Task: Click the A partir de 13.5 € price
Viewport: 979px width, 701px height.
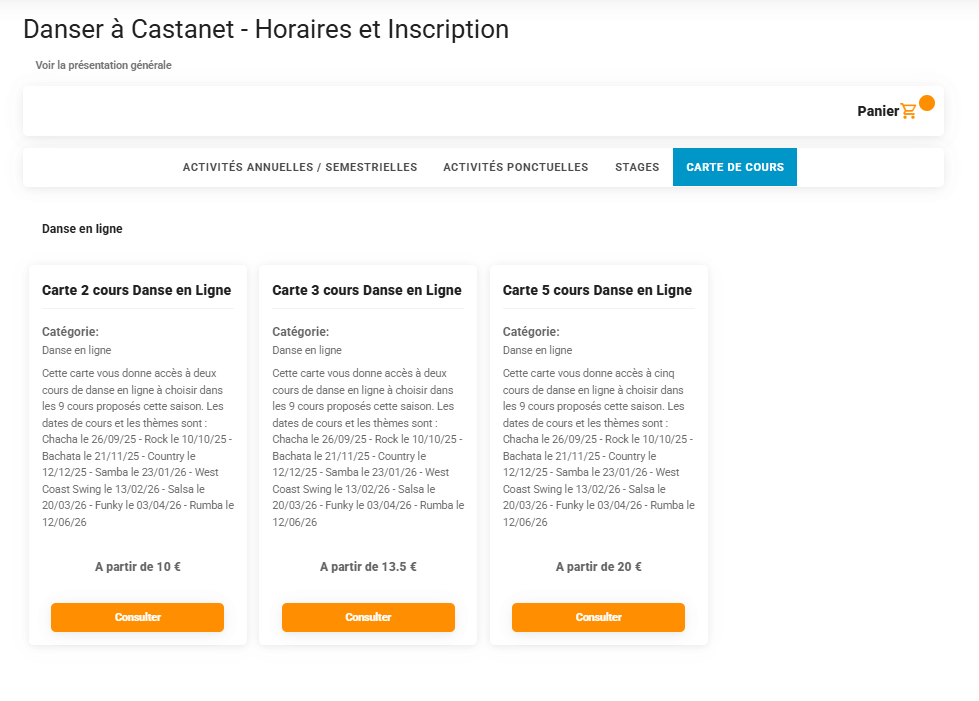Action: coord(368,567)
